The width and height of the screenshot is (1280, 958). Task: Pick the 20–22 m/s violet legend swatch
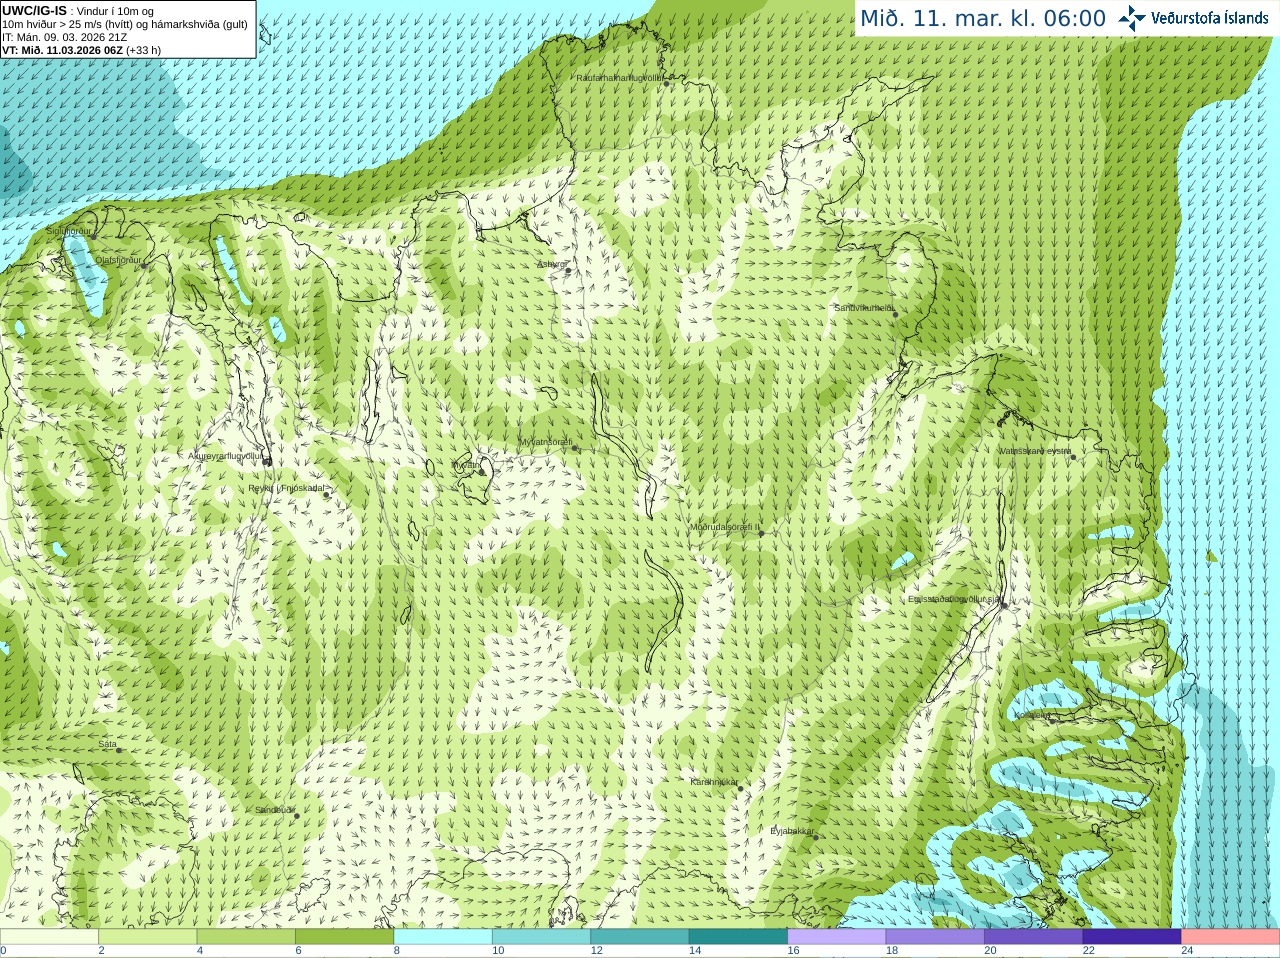coord(1034,937)
